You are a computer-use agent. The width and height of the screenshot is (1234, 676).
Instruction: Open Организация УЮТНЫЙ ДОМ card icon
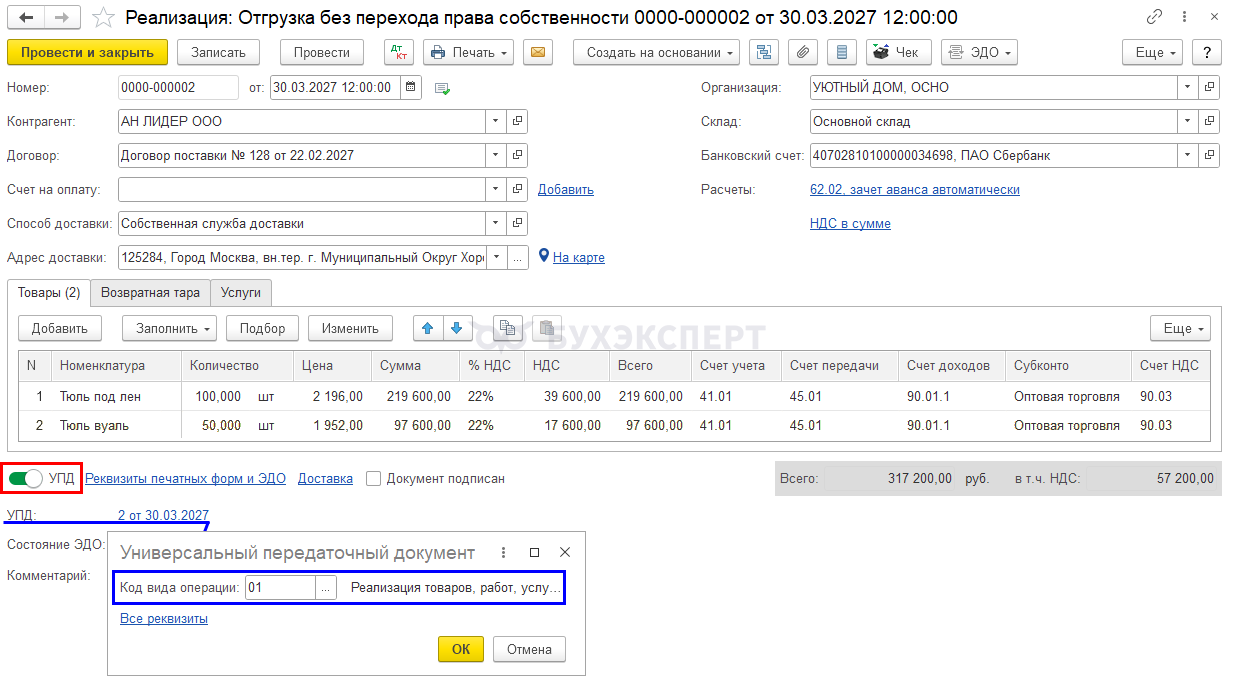[x=1209, y=87]
